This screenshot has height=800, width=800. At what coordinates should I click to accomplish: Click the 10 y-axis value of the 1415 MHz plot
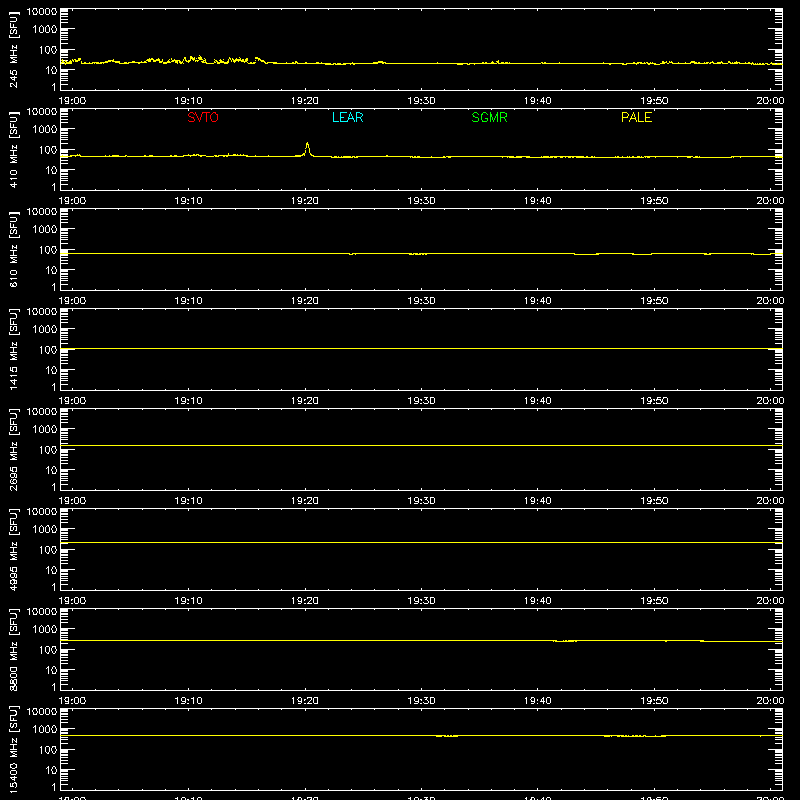(51, 370)
